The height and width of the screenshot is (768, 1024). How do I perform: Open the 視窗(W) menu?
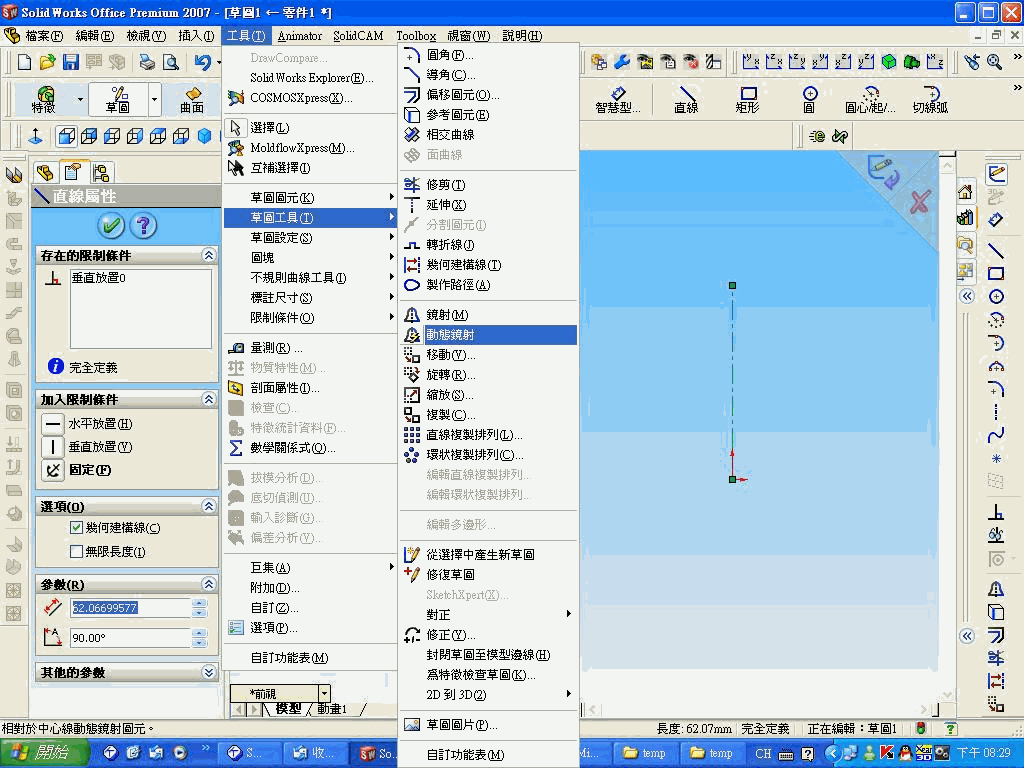tap(468, 36)
